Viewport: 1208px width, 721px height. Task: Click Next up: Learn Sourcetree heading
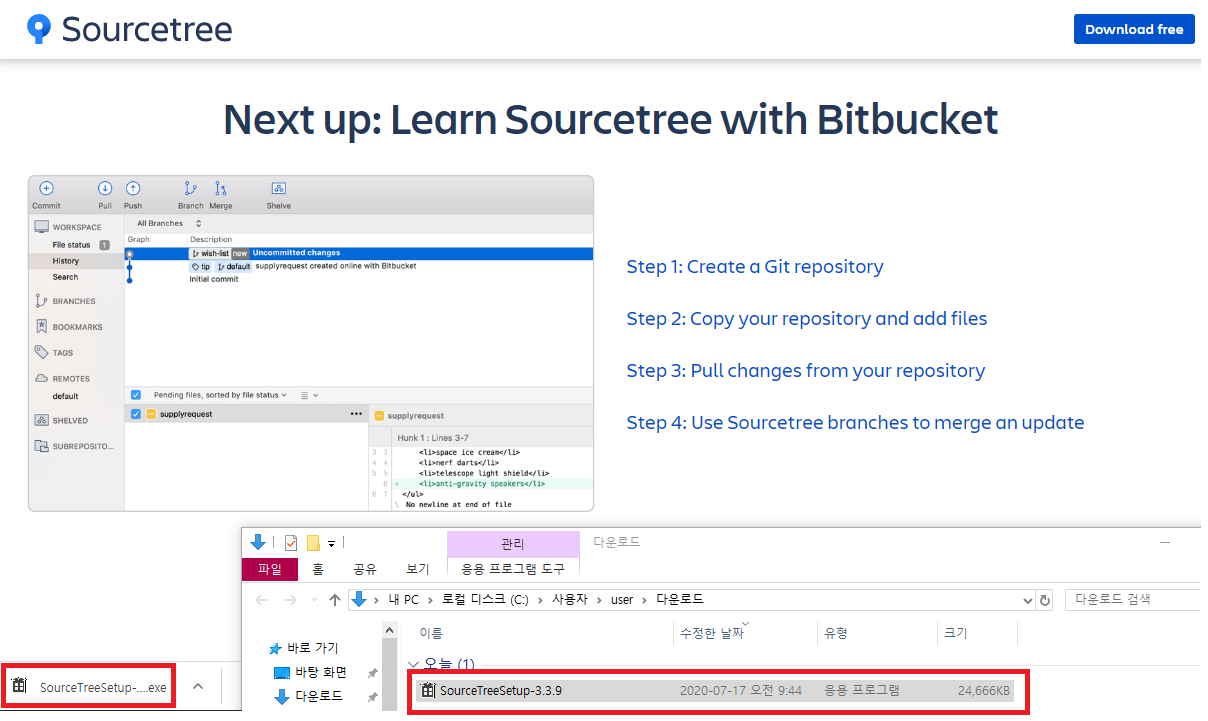click(611, 119)
